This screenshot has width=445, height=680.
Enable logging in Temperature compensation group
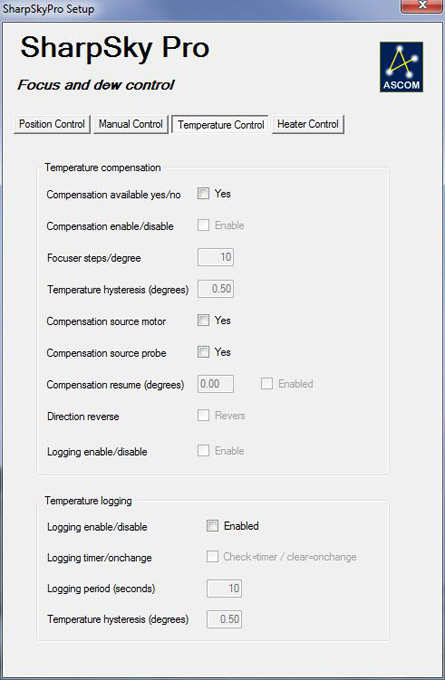[x=203, y=451]
